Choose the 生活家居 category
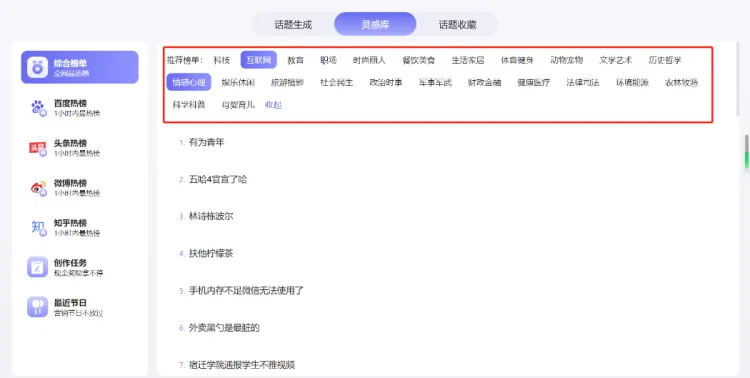750x378 pixels. 468,60
